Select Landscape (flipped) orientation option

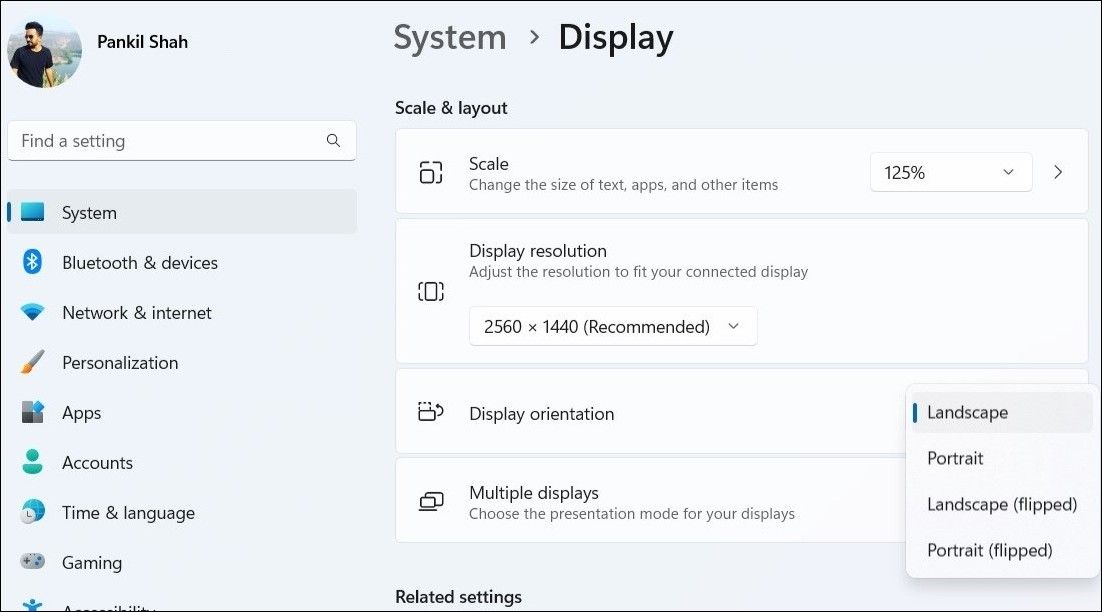point(1001,504)
